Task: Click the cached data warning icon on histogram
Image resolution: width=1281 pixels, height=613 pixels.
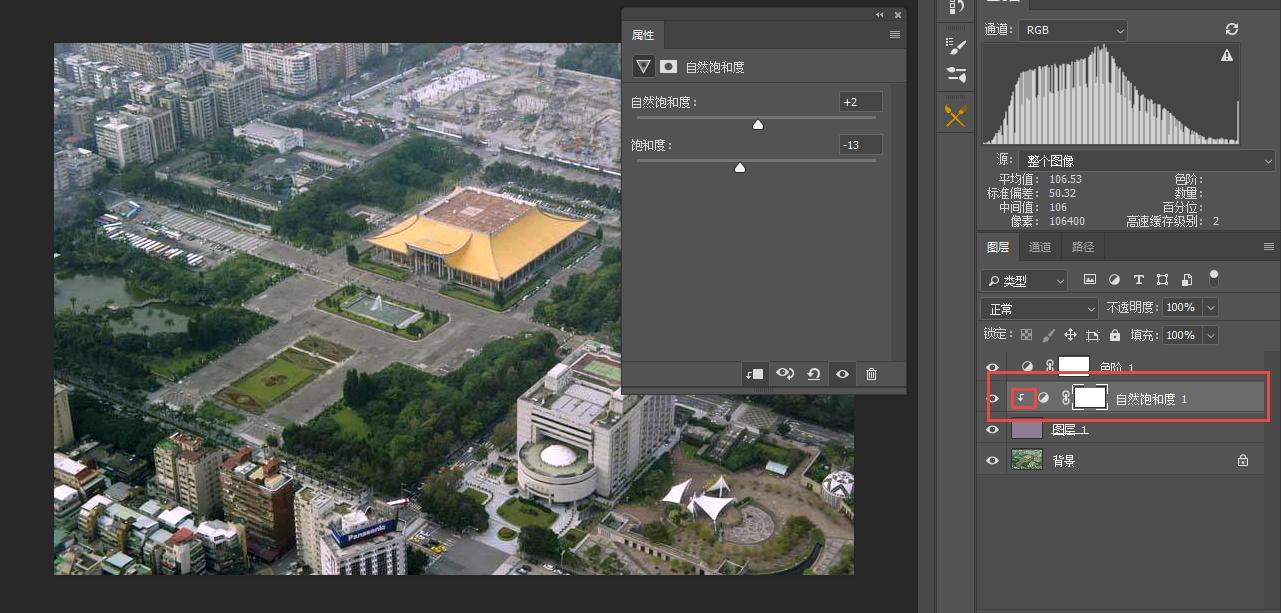Action: click(1227, 55)
